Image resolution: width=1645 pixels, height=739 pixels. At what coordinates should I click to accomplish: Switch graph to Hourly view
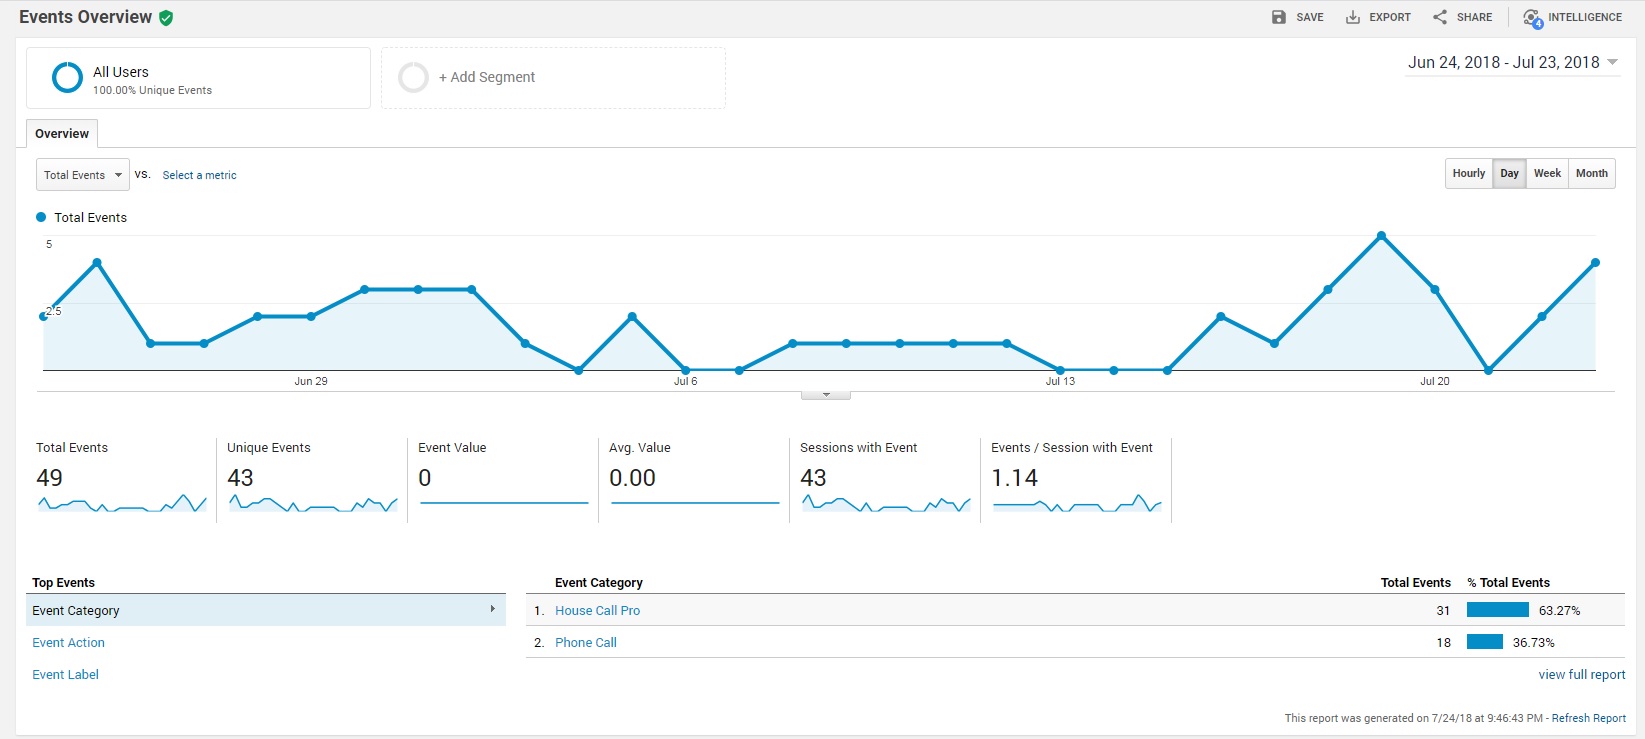click(1468, 173)
